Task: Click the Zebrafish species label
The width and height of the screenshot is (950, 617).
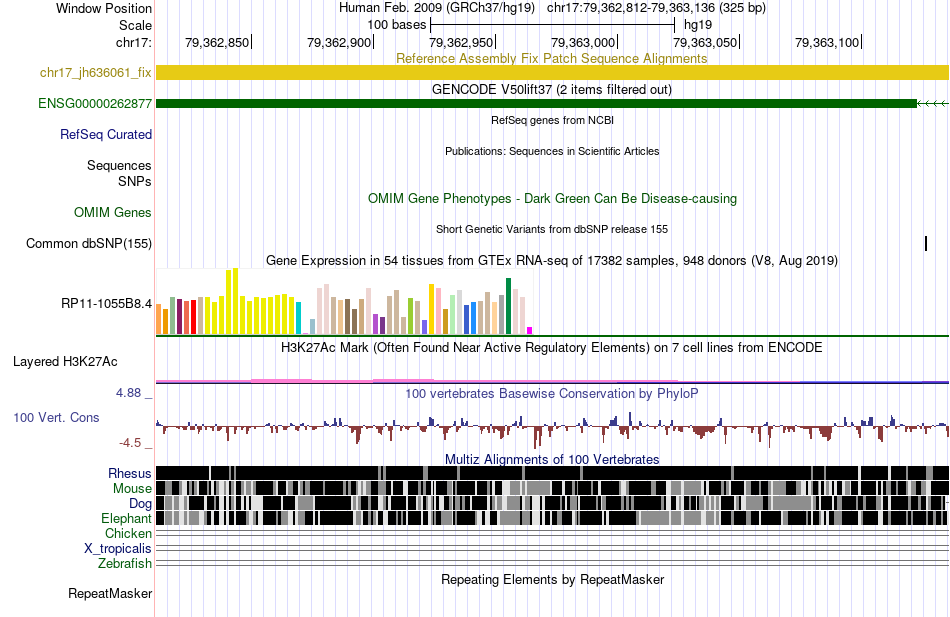Action: point(125,564)
